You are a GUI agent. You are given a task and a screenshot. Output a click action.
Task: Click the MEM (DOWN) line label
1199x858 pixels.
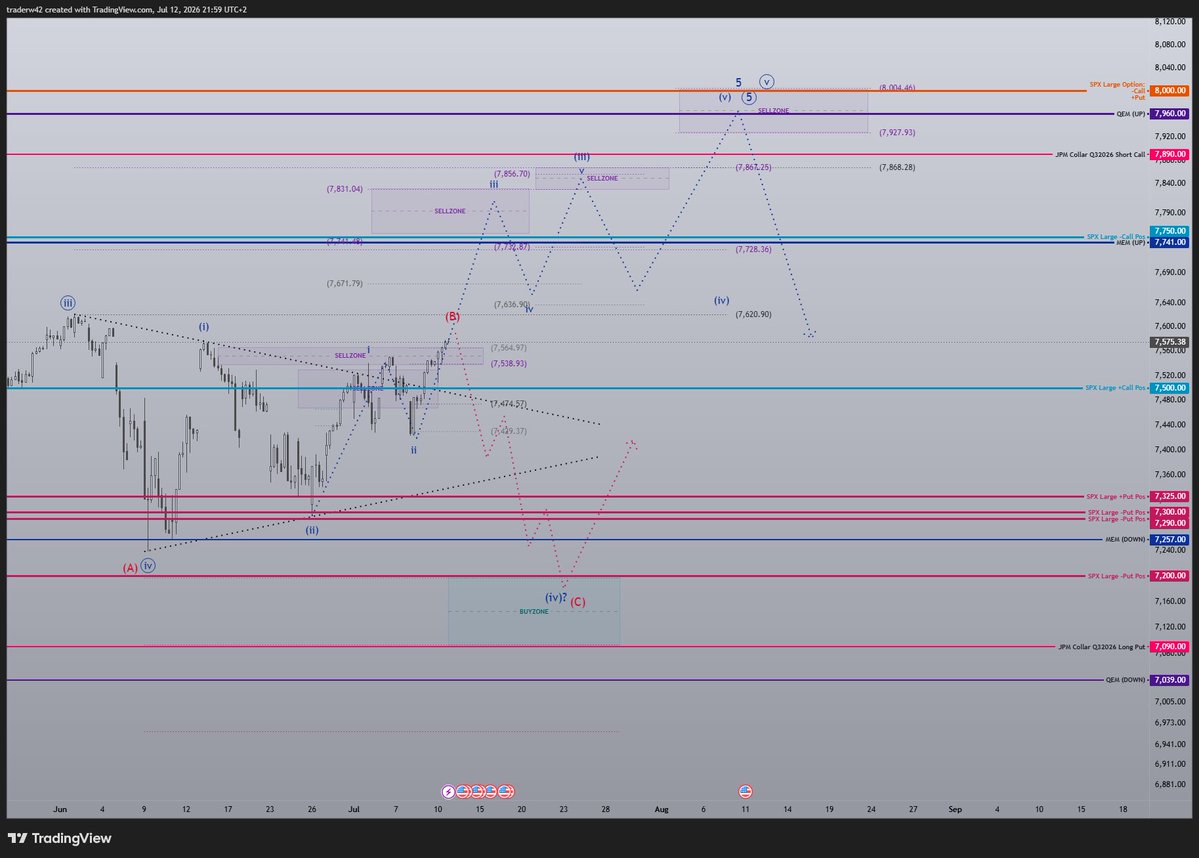(x=1125, y=540)
